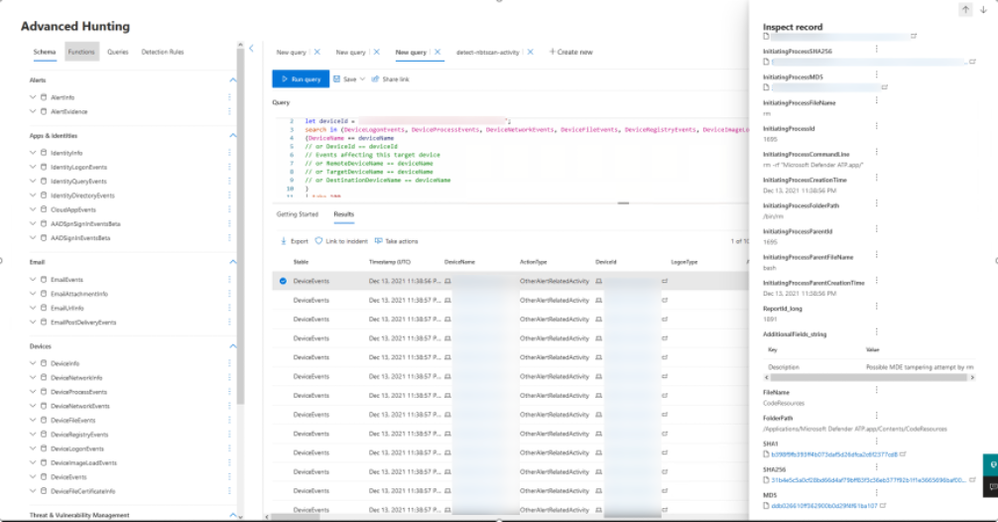Open more options for CloudAppEvents table
The height and width of the screenshot is (522, 998).
pos(229,209)
